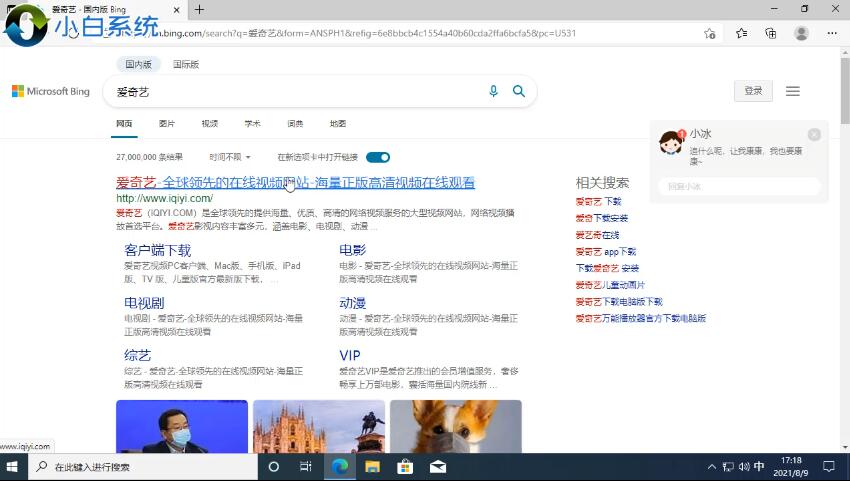Click related search 爱奇艺儿童动画片
Viewport: 850px width, 481px height.
tap(610, 285)
